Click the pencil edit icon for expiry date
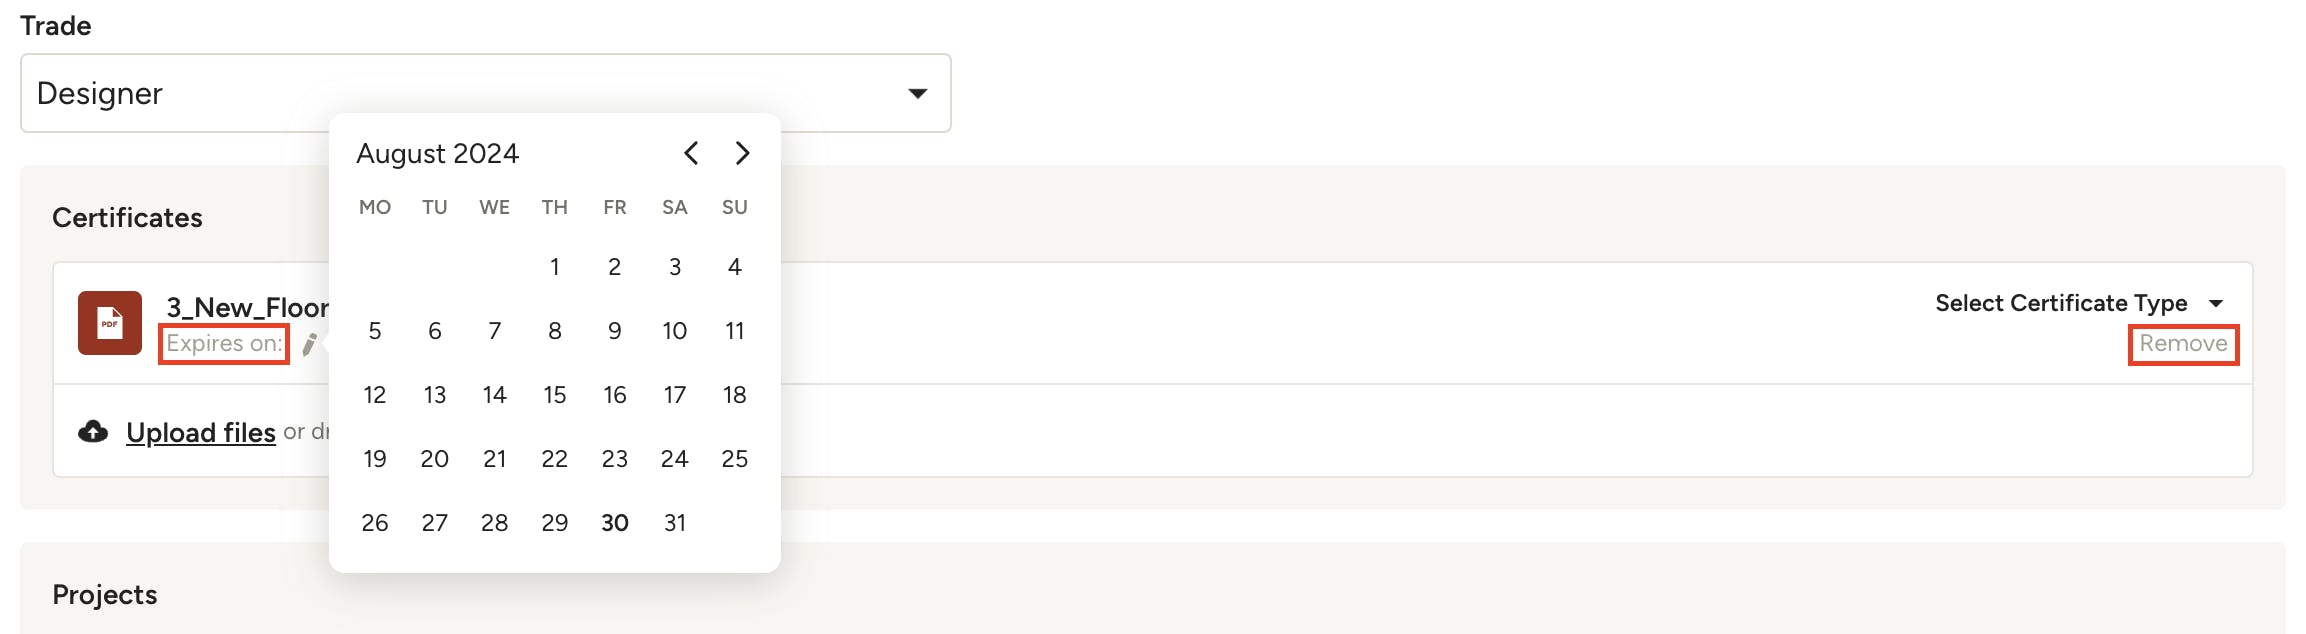Image resolution: width=2306 pixels, height=634 pixels. coord(310,344)
